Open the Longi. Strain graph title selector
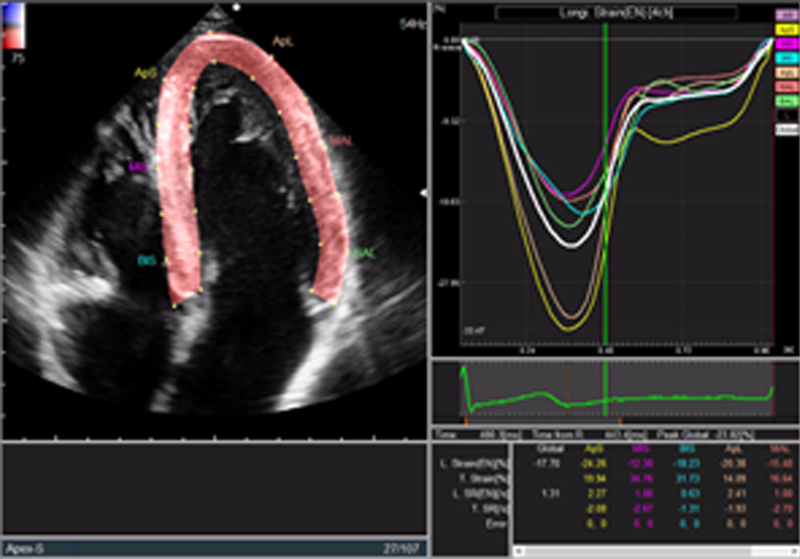 coord(616,13)
